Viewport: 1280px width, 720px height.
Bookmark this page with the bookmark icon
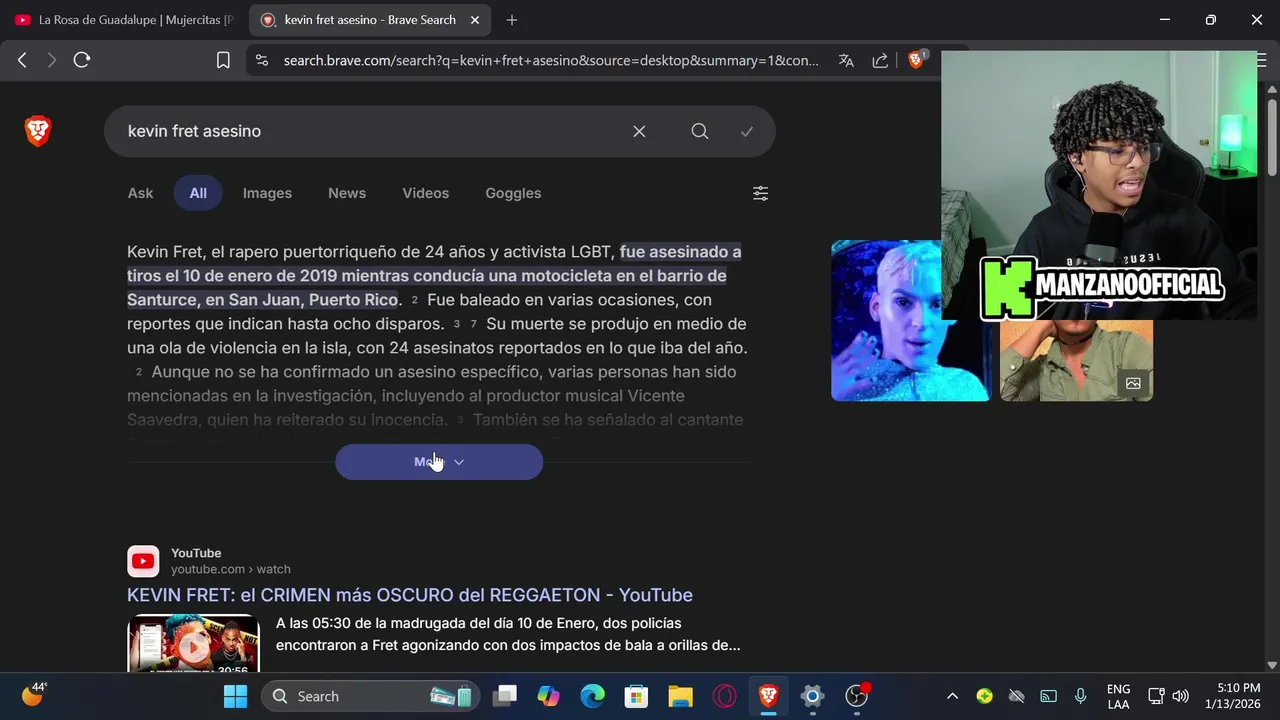tap(223, 60)
